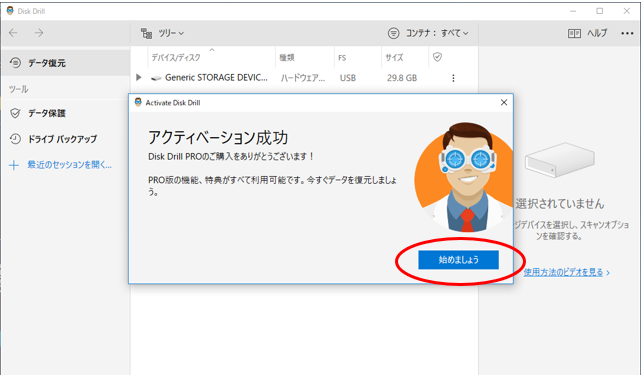Viewport: 642px width, 376px height.
Task: Click the plus icon beside recent sessions
Action: [14, 165]
